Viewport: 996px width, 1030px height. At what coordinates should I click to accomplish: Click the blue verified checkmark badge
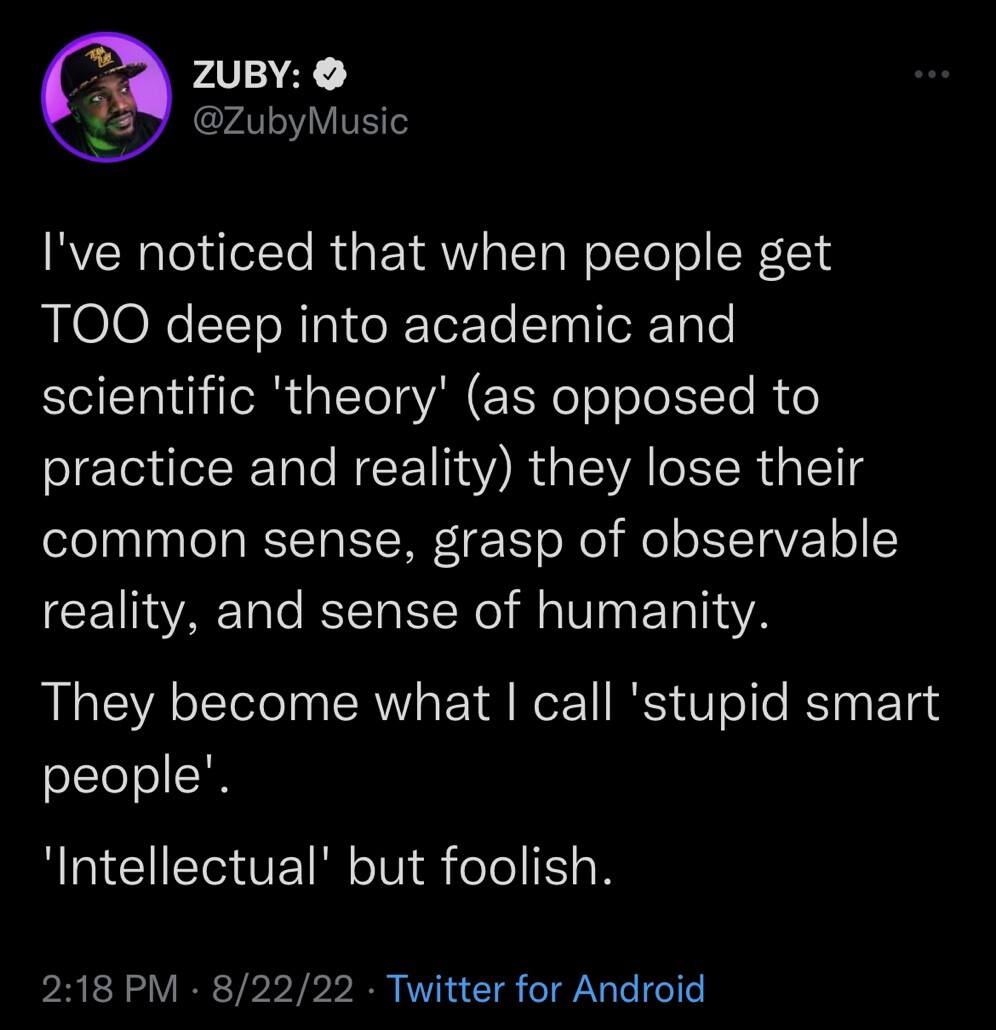332,74
